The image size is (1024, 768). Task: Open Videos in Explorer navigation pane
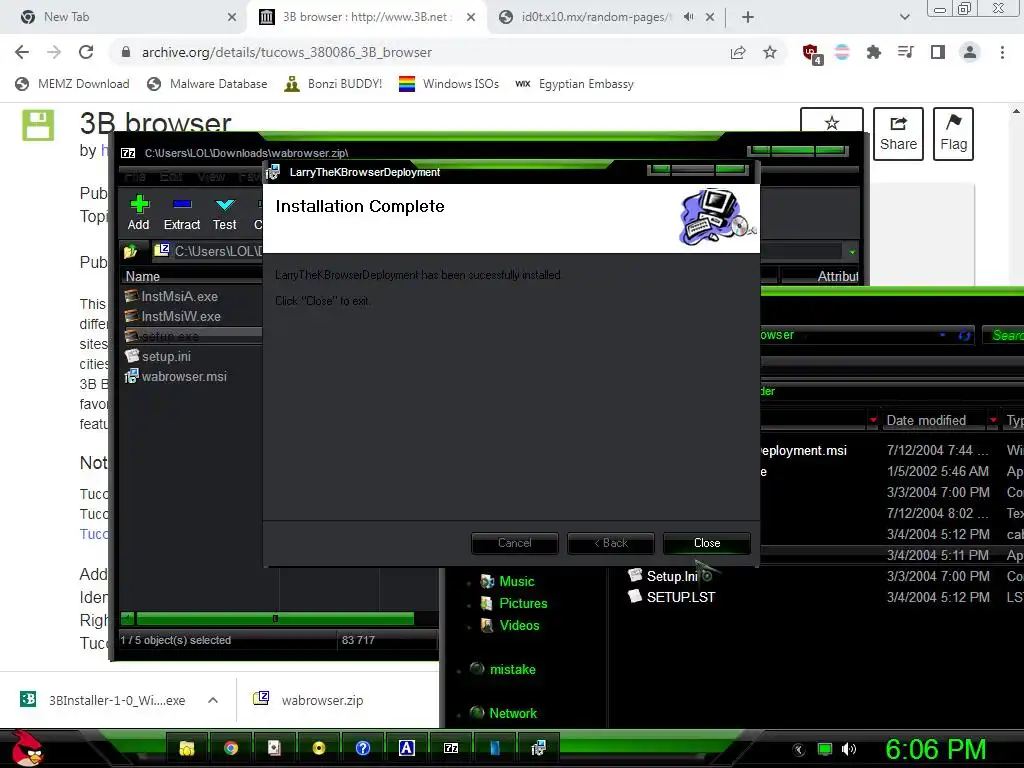coord(509,625)
